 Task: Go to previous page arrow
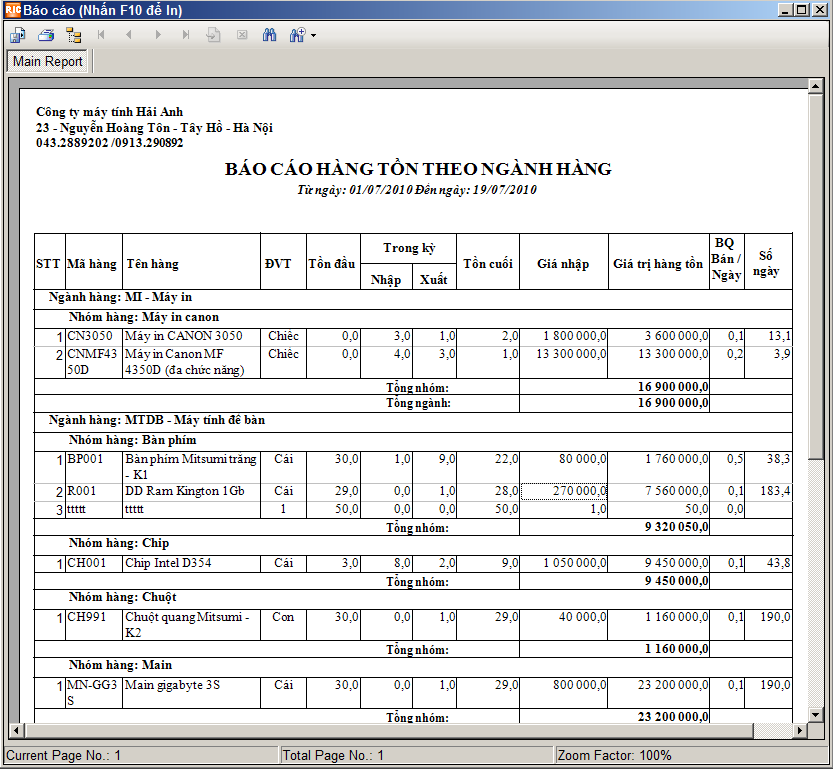129,35
